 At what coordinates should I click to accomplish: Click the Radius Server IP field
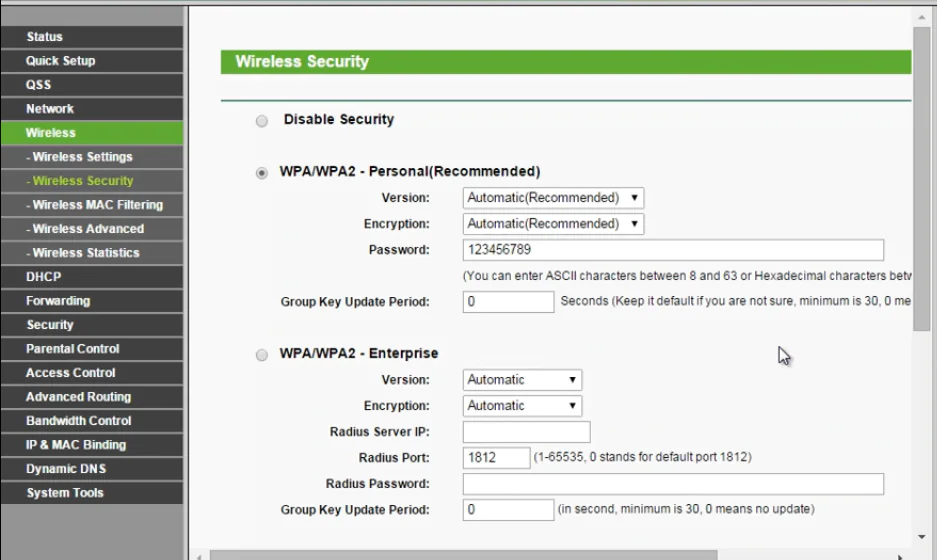(526, 432)
